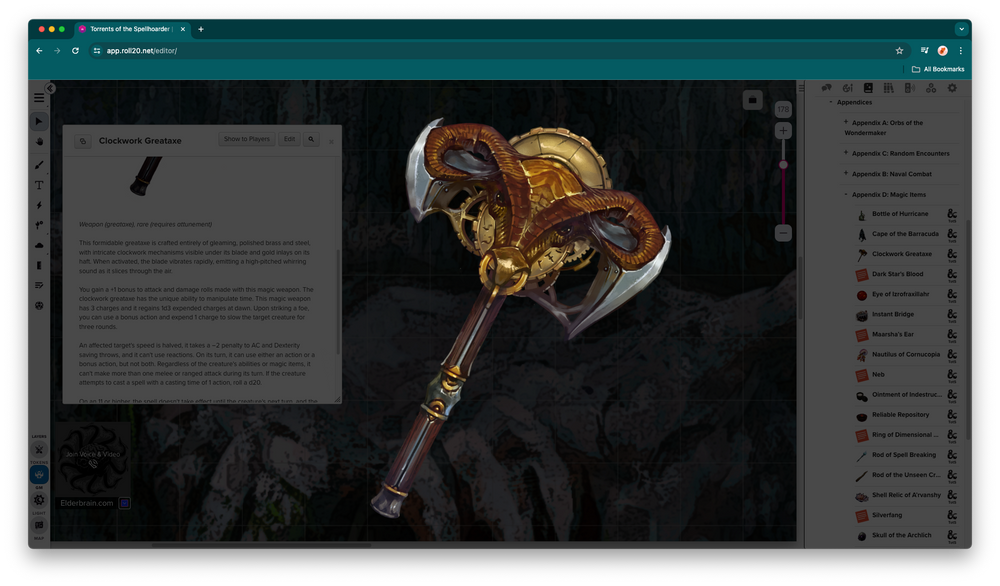Open the Journal tab in the sidebar

tap(868, 88)
